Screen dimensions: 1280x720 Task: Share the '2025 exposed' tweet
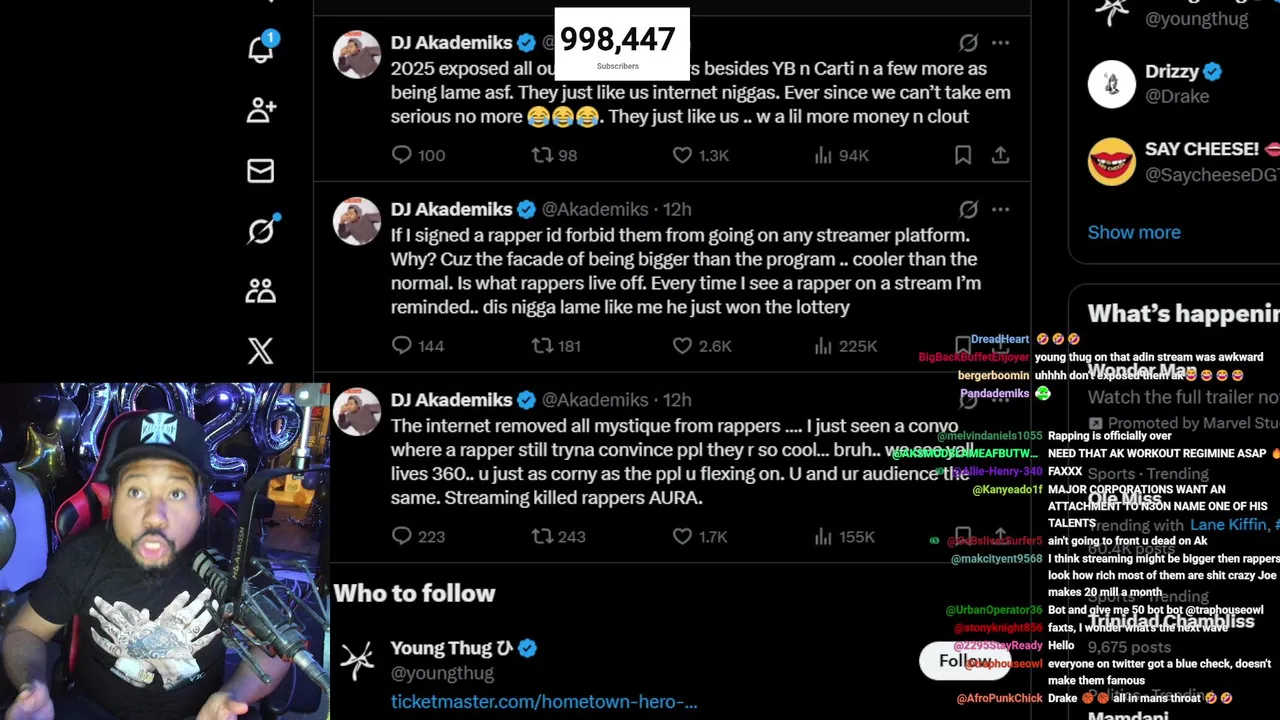tap(1000, 155)
